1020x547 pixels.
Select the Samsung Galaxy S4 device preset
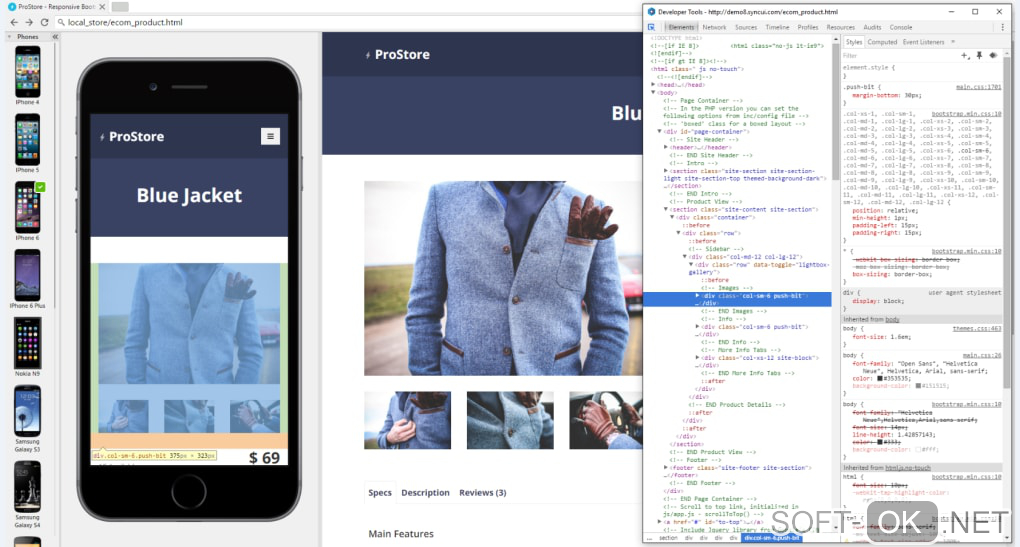[x=27, y=494]
